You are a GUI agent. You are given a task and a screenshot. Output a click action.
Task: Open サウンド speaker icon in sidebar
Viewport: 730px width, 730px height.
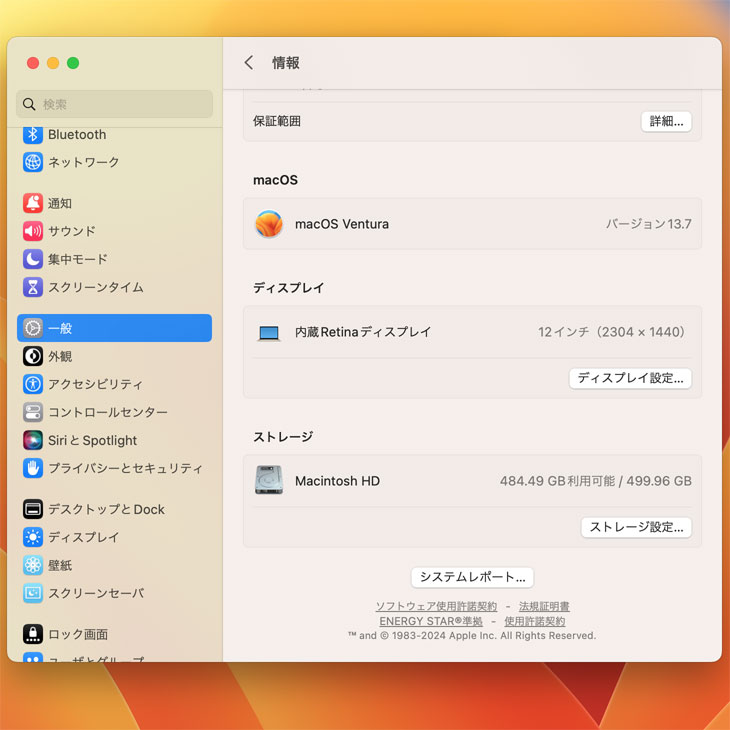point(33,231)
